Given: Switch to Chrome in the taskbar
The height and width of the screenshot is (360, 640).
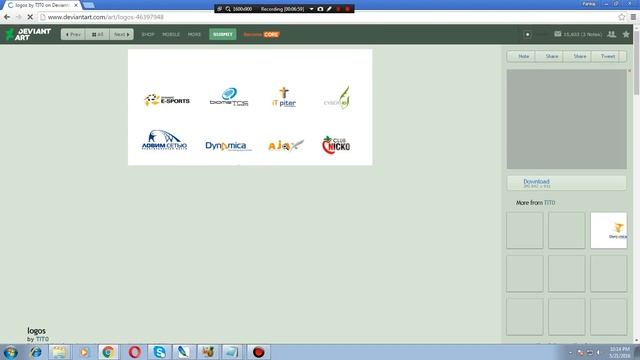Looking at the screenshot, I should (x=108, y=352).
